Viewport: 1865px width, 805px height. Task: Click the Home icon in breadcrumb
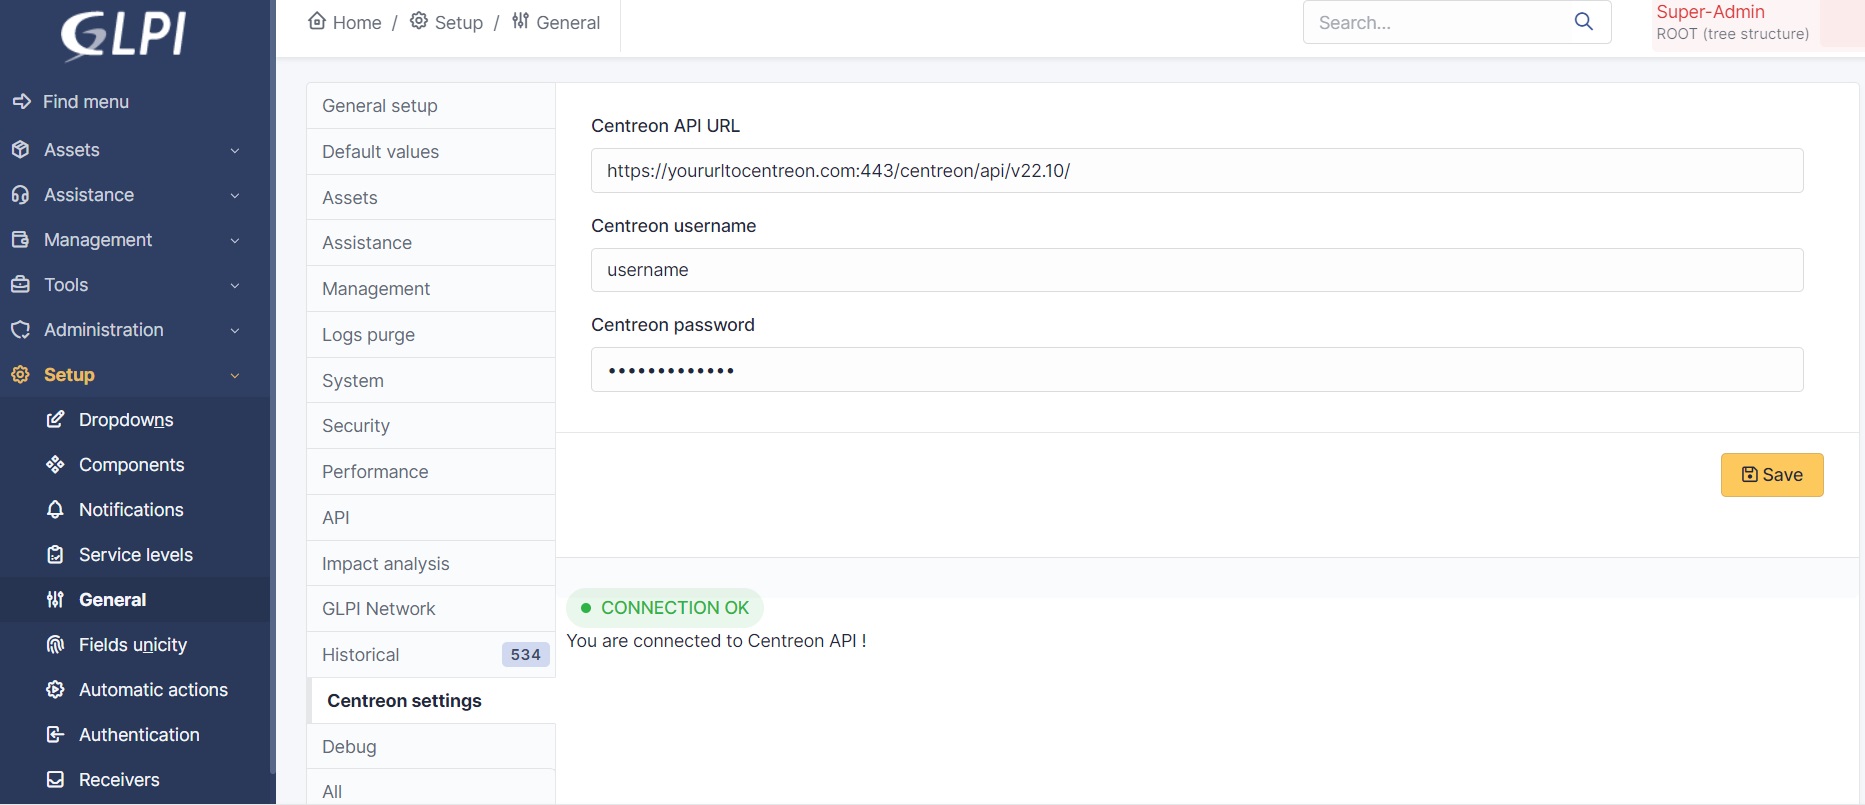pos(317,21)
